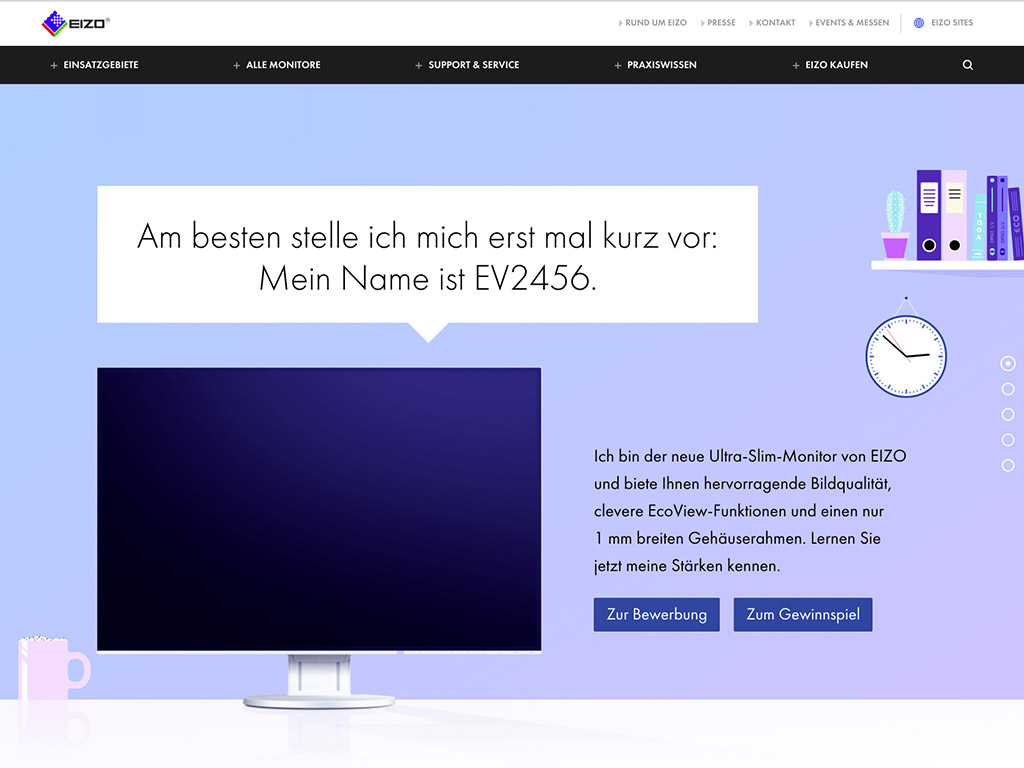This screenshot has height=768, width=1024.
Task: Expand the Einsatzgebiete menu
Action: (x=95, y=65)
